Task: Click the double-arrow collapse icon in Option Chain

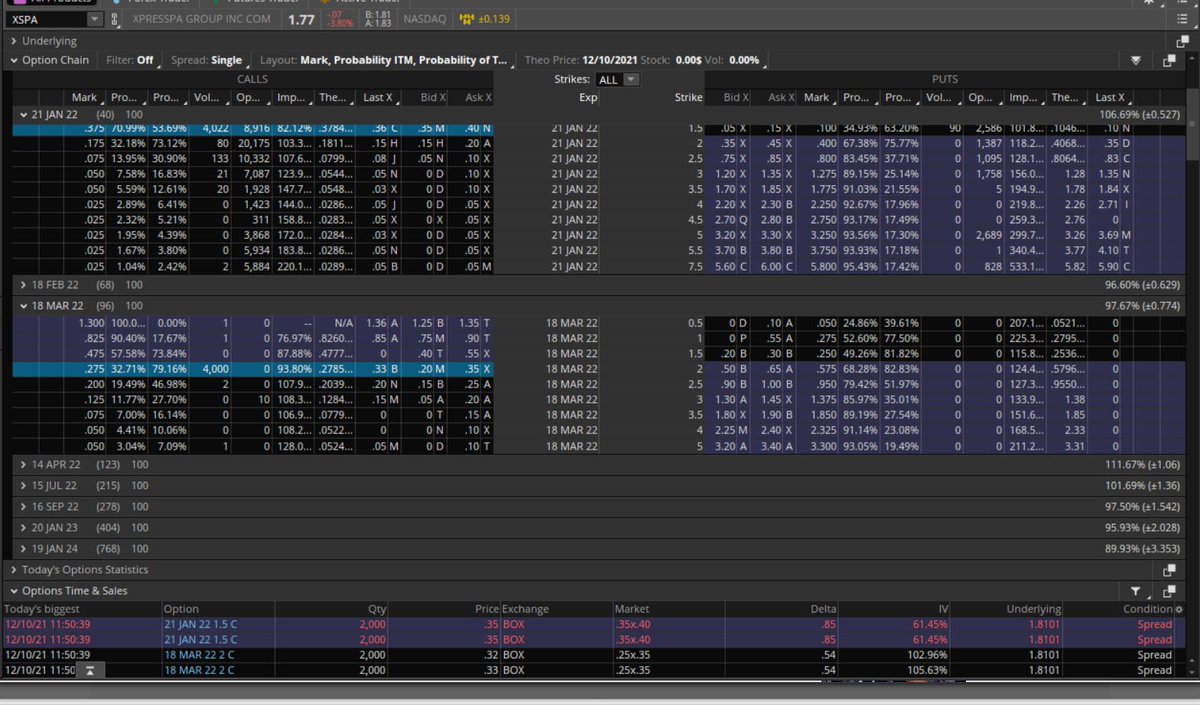Action: 1135,60
